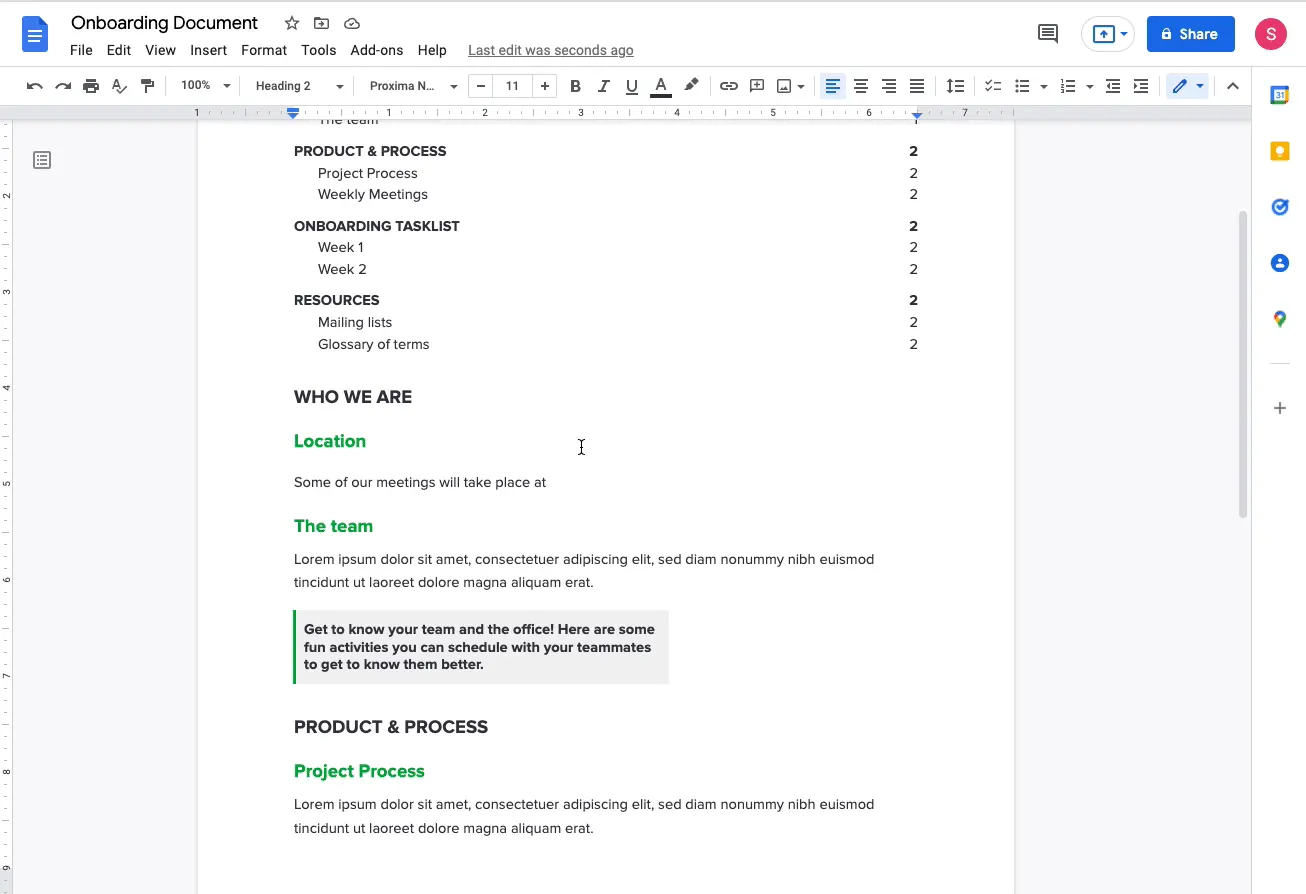Screen dimensions: 1306x894
Task: Open 'Last edit was seconds ago' link
Action: [550, 50]
